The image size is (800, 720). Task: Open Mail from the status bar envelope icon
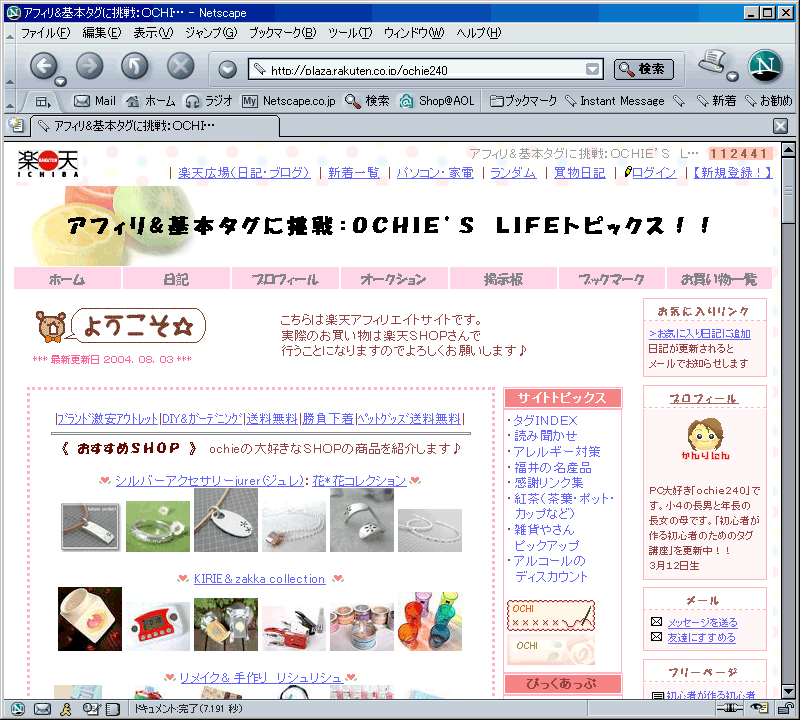coord(42,708)
